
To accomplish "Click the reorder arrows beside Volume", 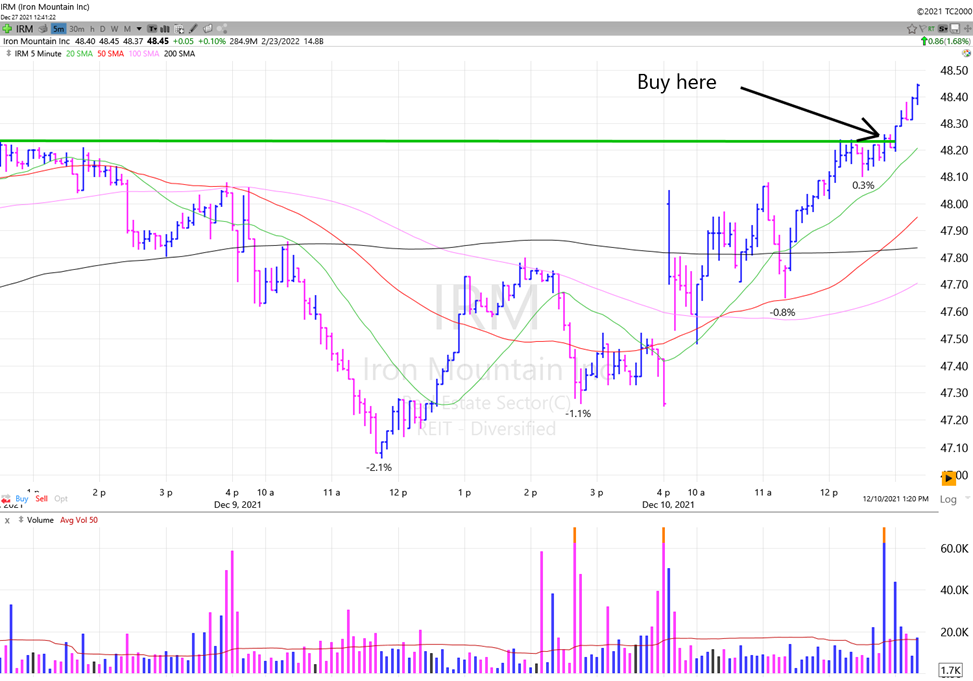I will click(20, 520).
